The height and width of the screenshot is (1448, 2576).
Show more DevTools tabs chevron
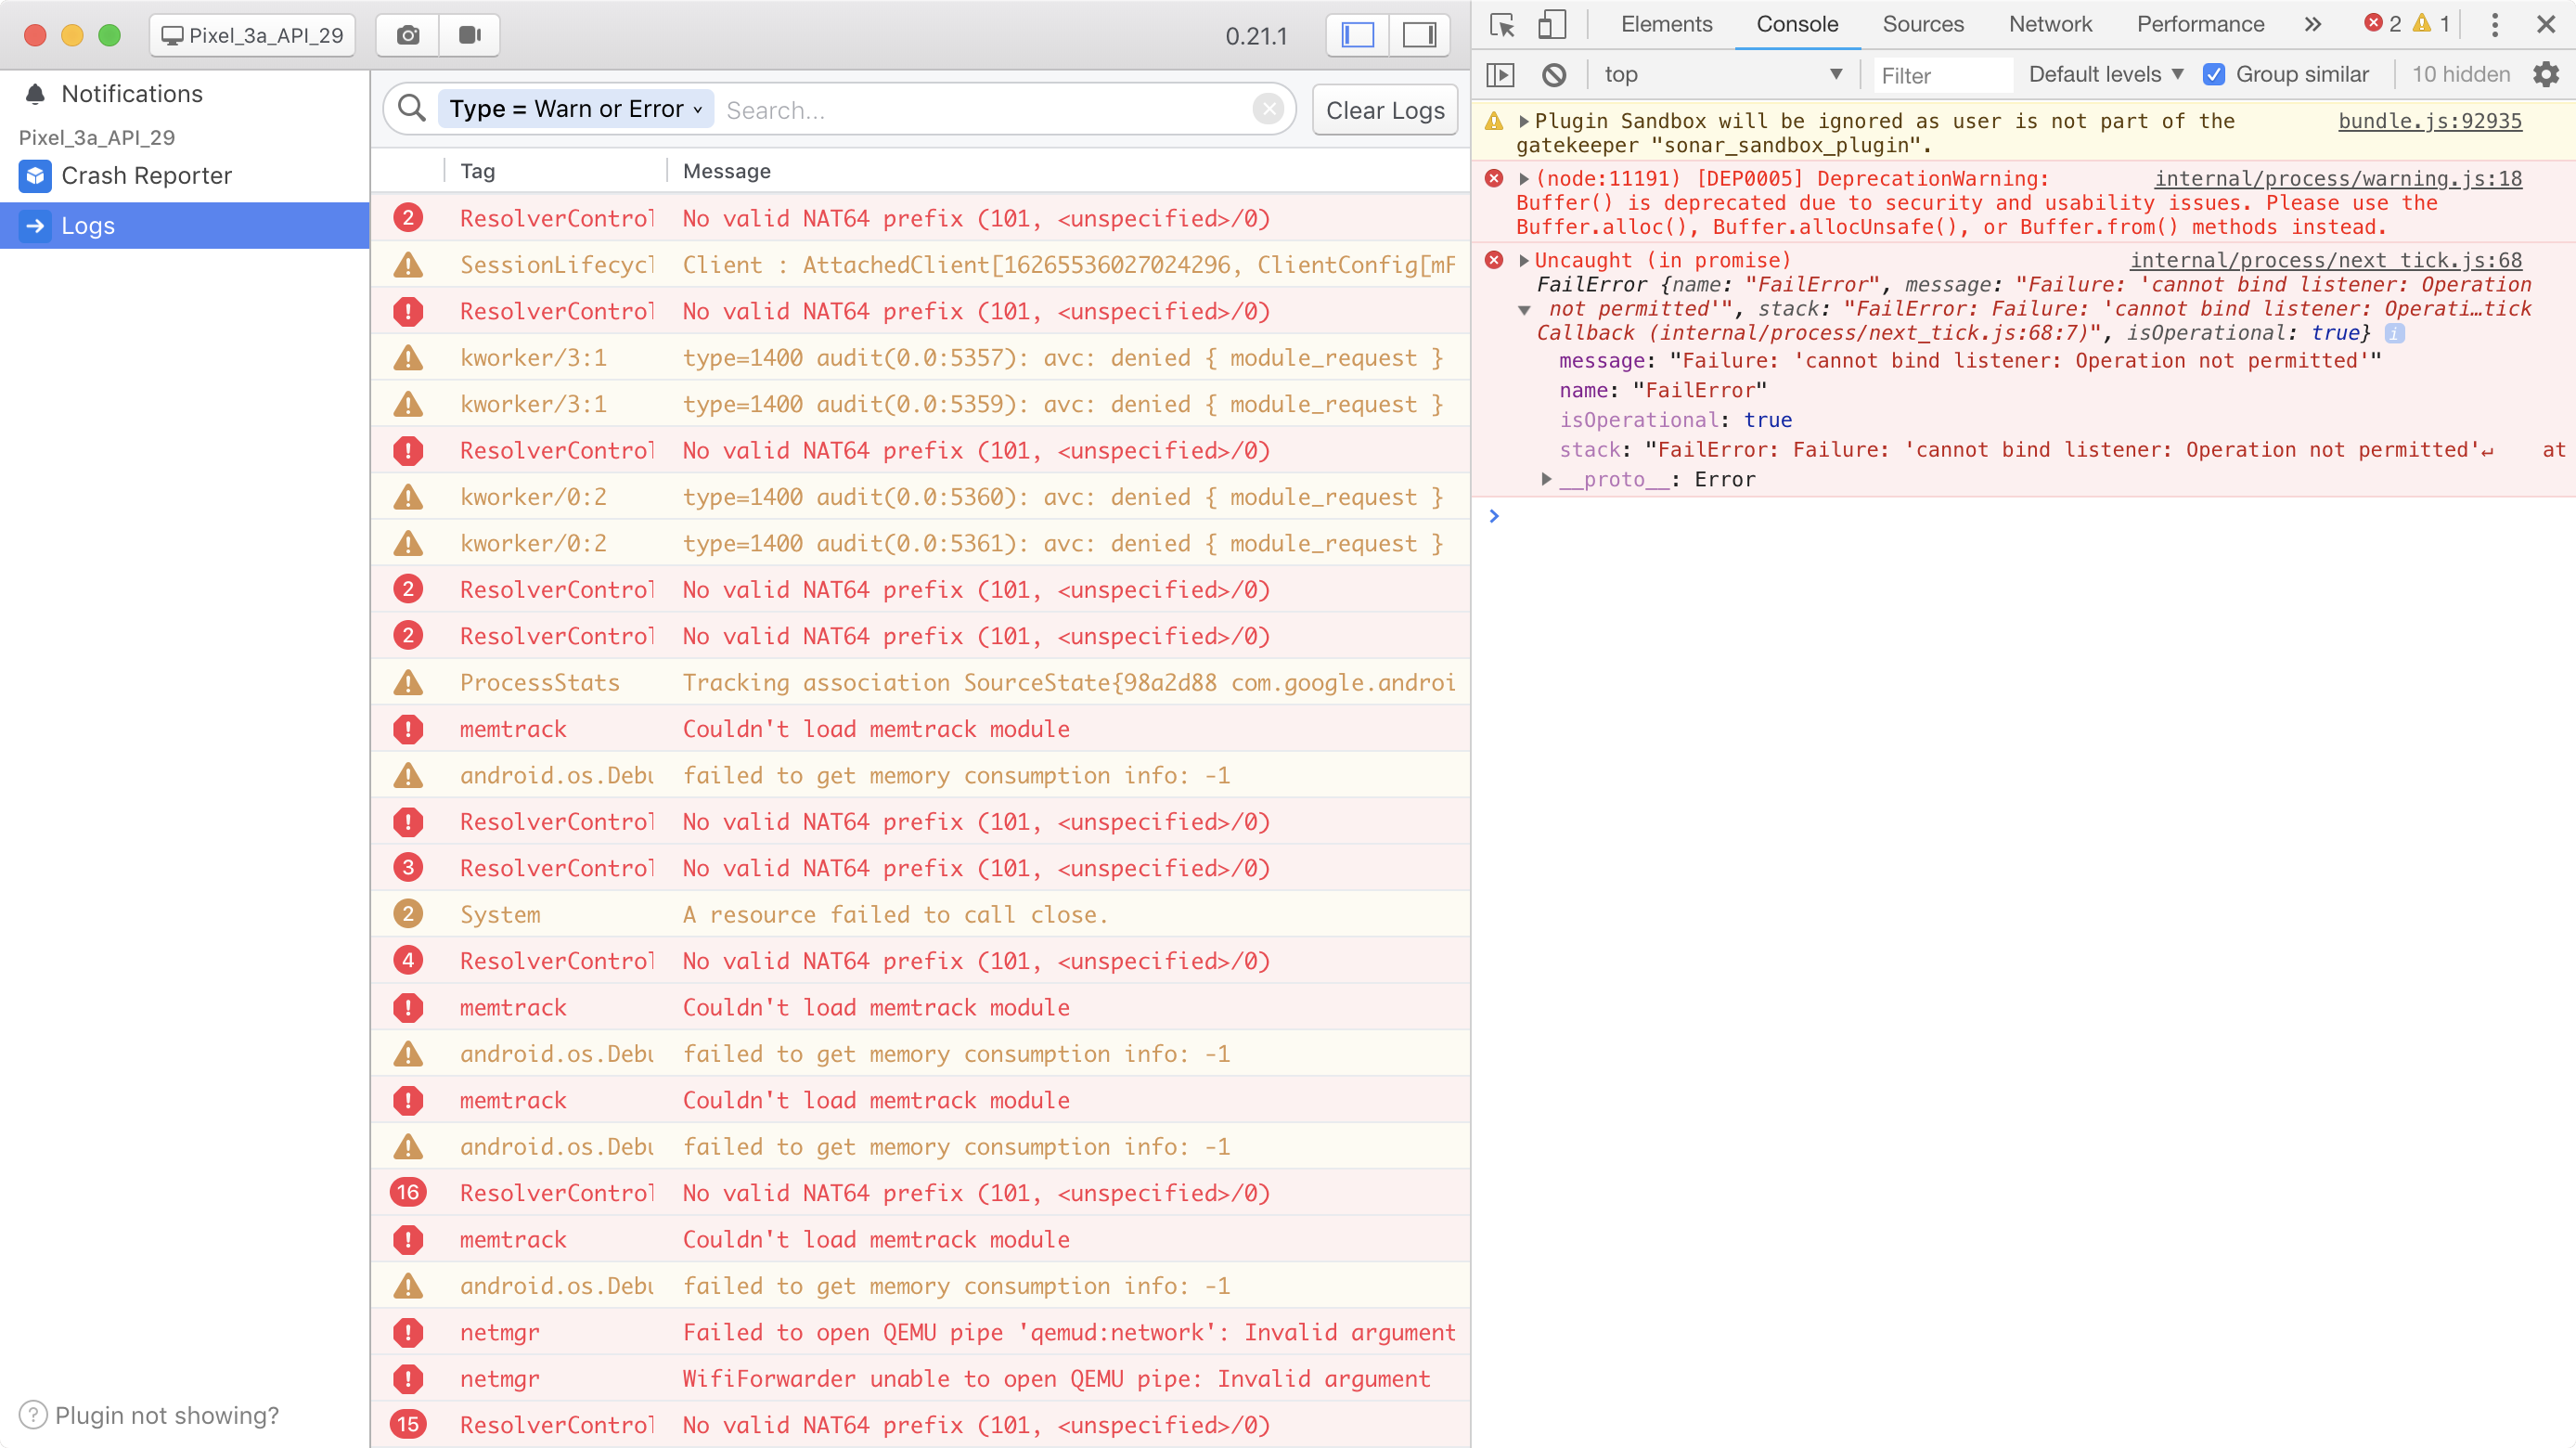coord(2313,24)
